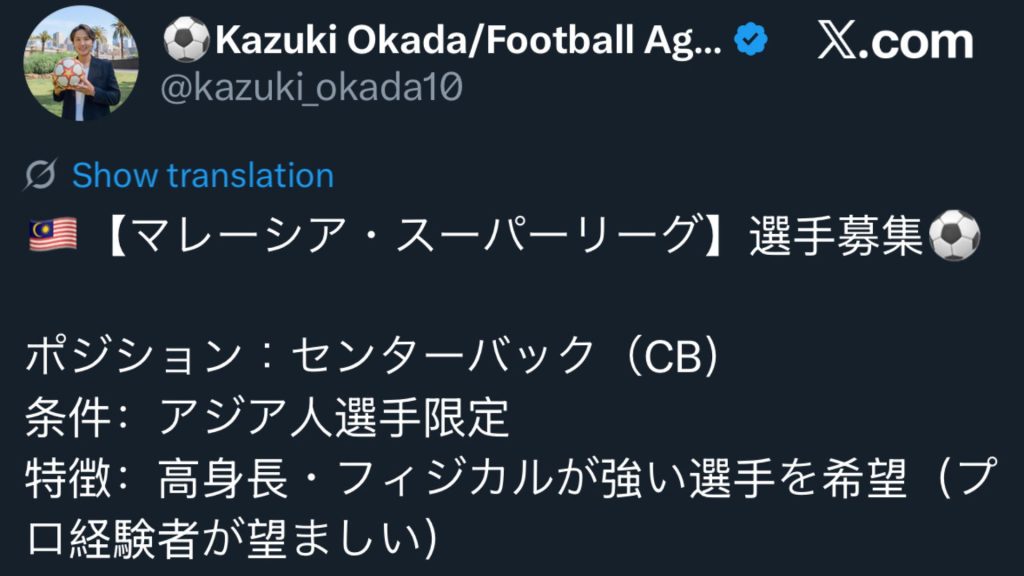Click the blue verified checkmark badge
Image resolution: width=1024 pixels, height=576 pixels.
750,41
